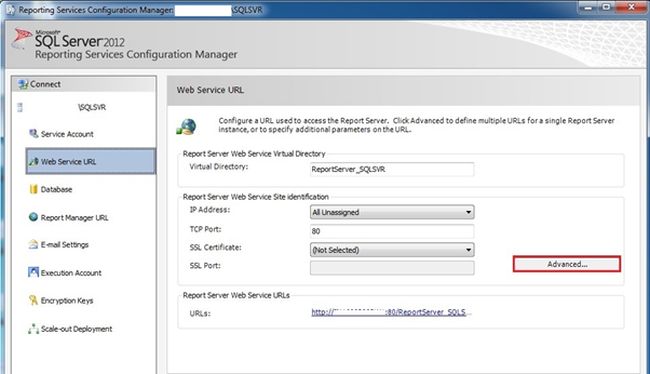Minimize the Configuration Manager window

coord(588,7)
